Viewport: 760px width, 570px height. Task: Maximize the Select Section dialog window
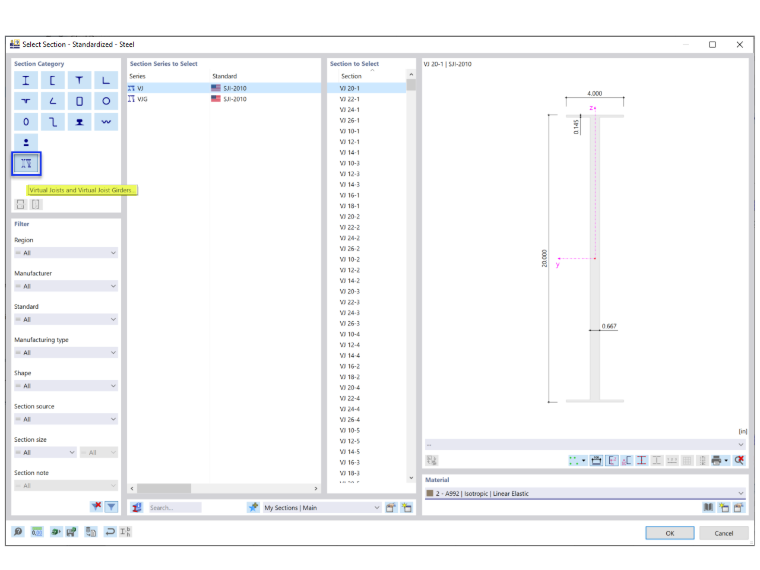coord(712,45)
